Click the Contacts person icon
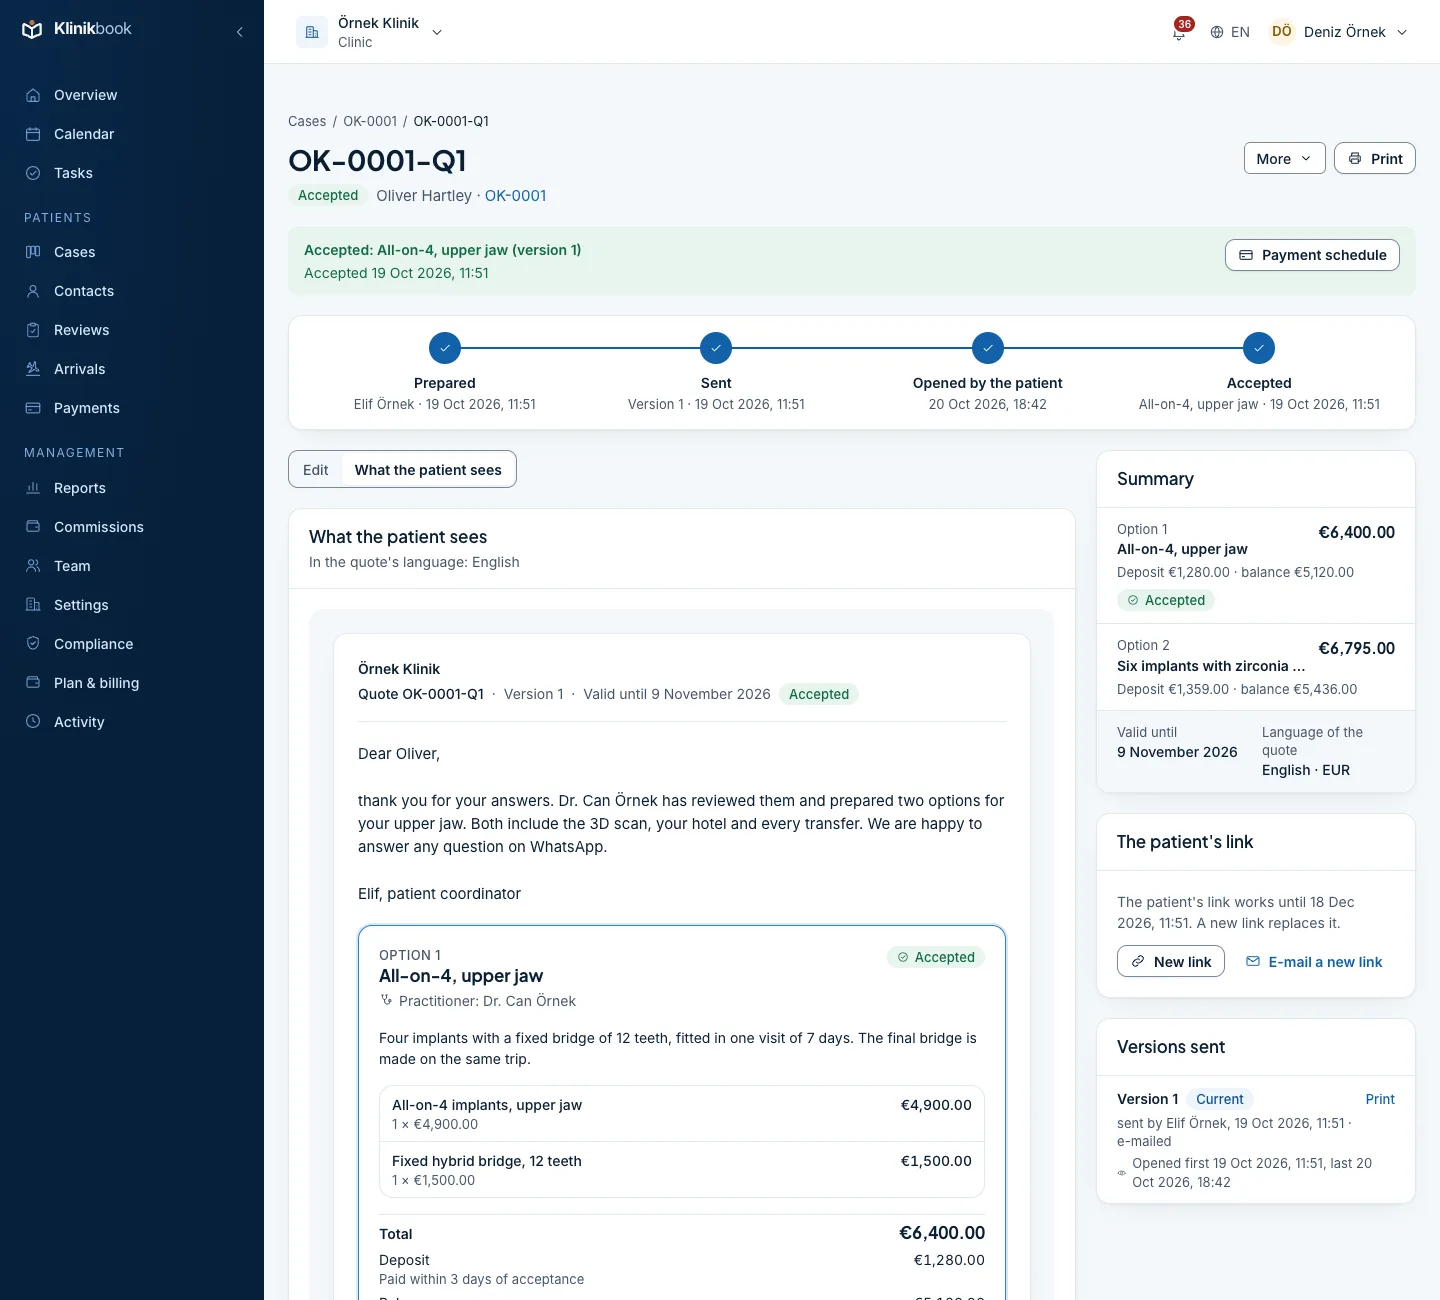The width and height of the screenshot is (1440, 1300). pyautogui.click(x=33, y=291)
